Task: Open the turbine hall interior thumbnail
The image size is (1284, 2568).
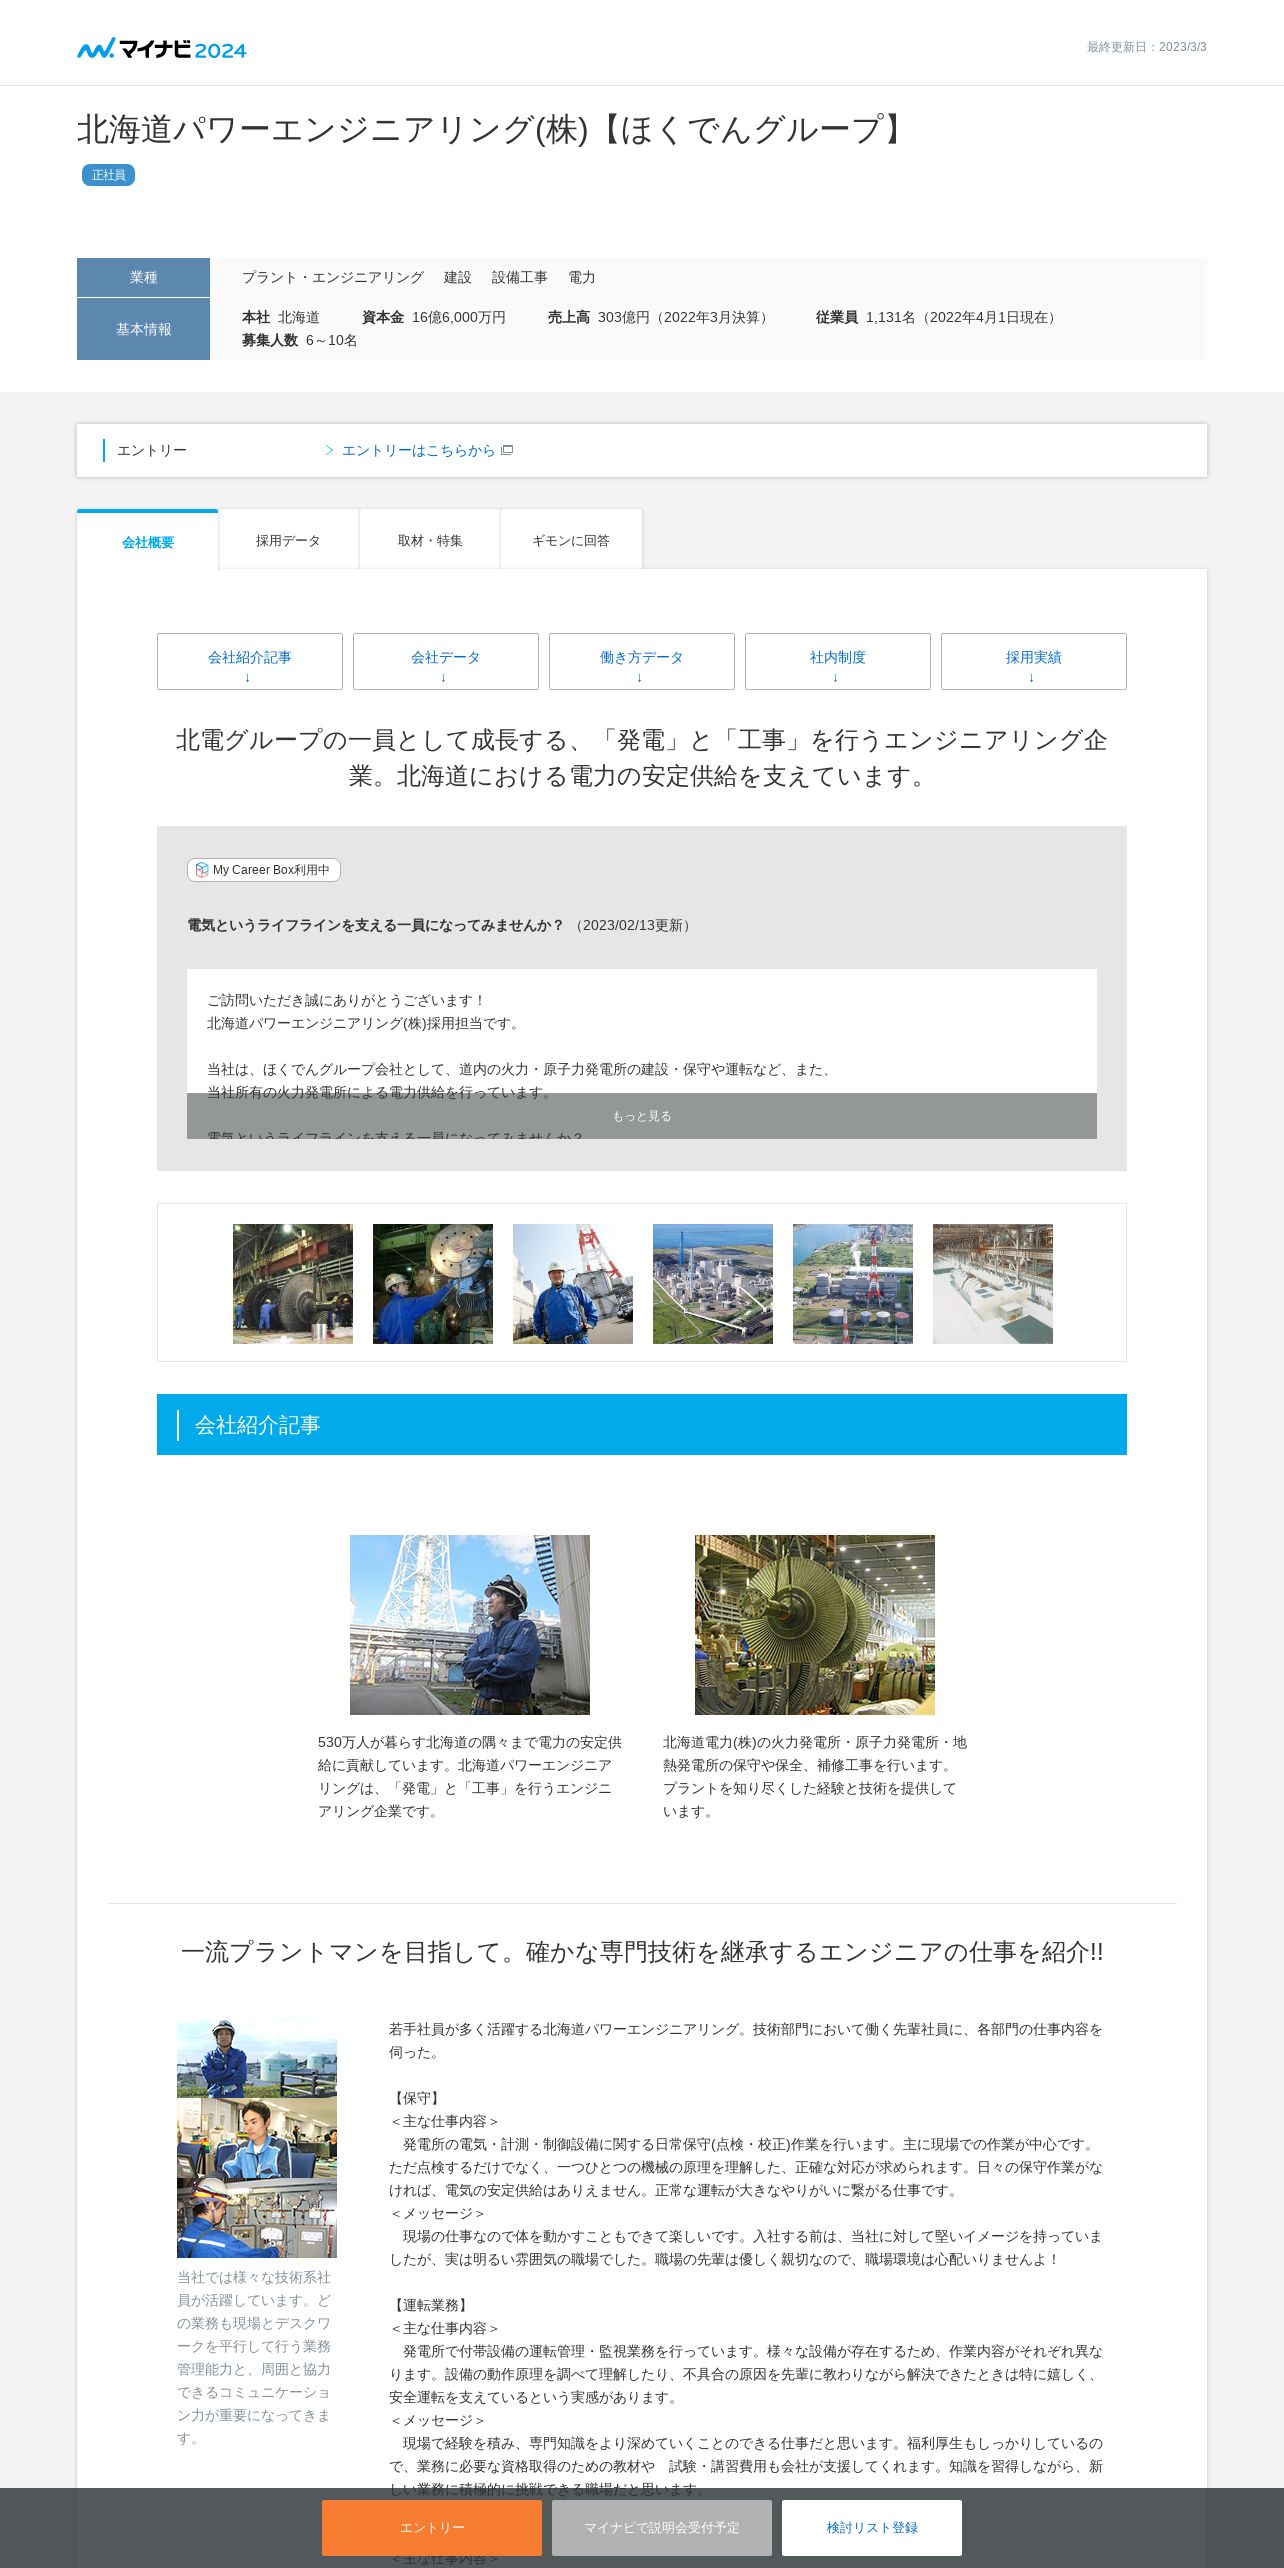Action: pos(993,1284)
